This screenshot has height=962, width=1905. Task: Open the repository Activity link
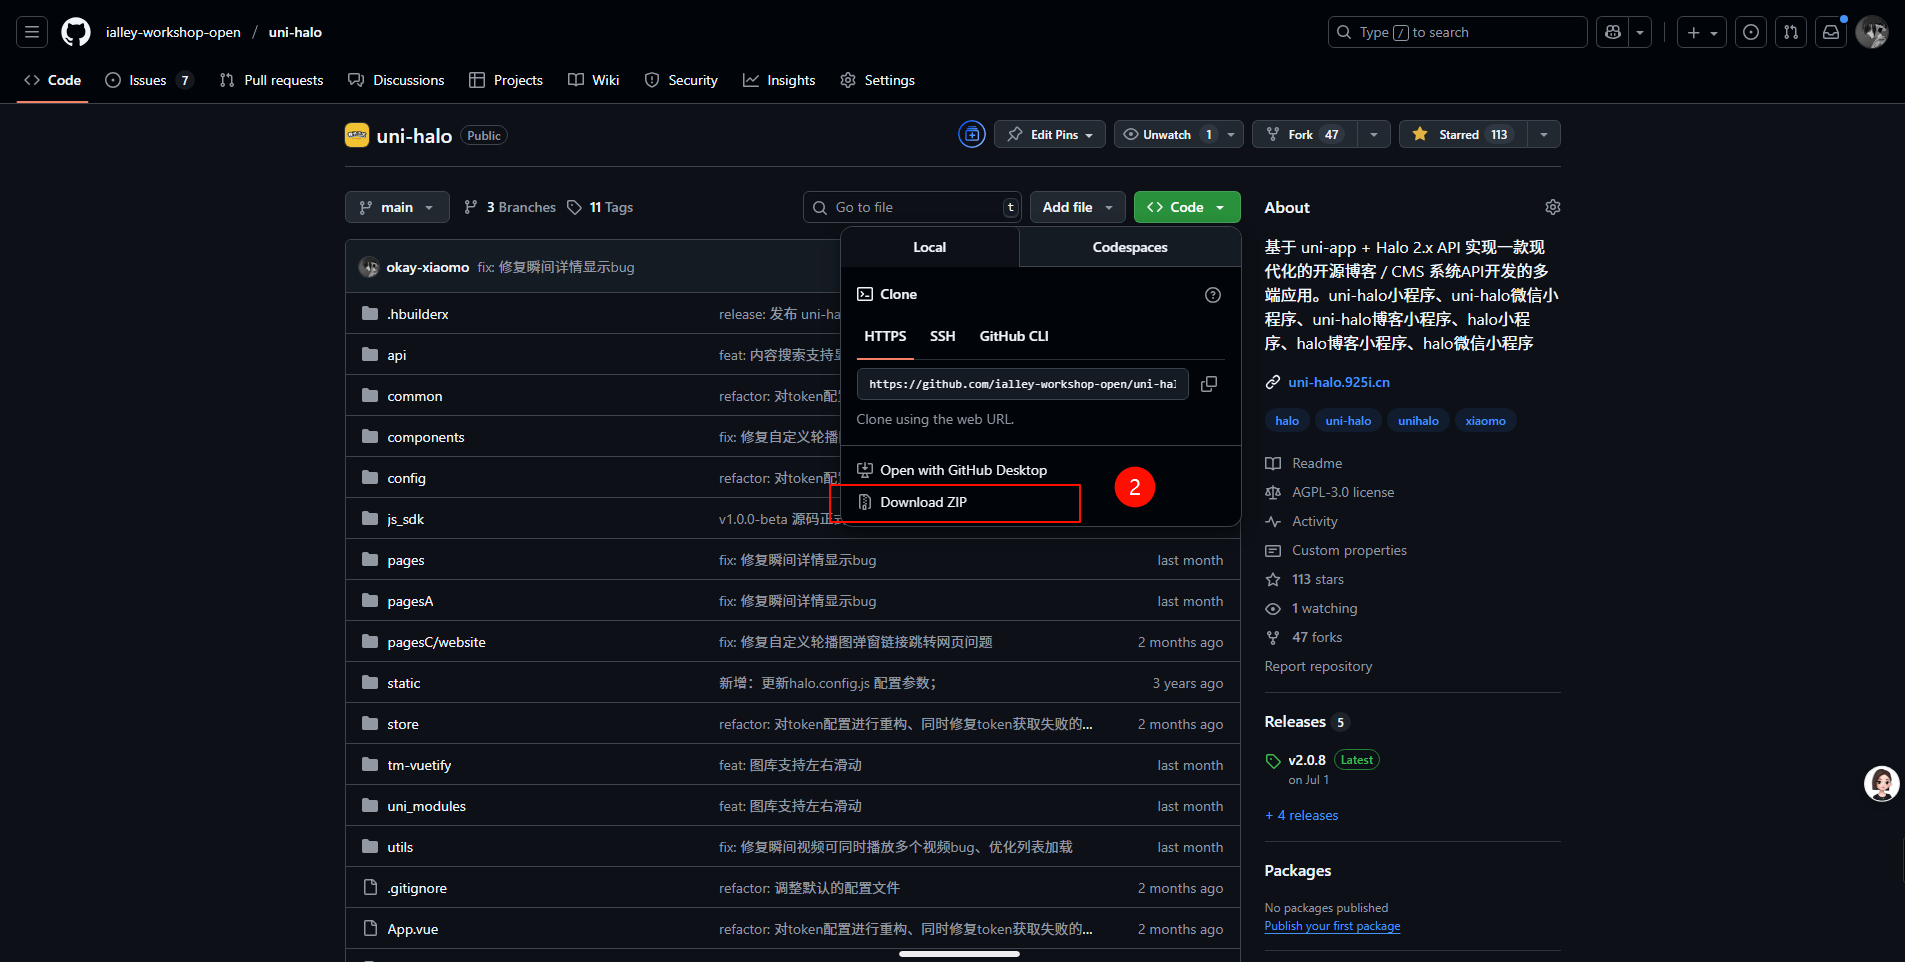[1302, 521]
